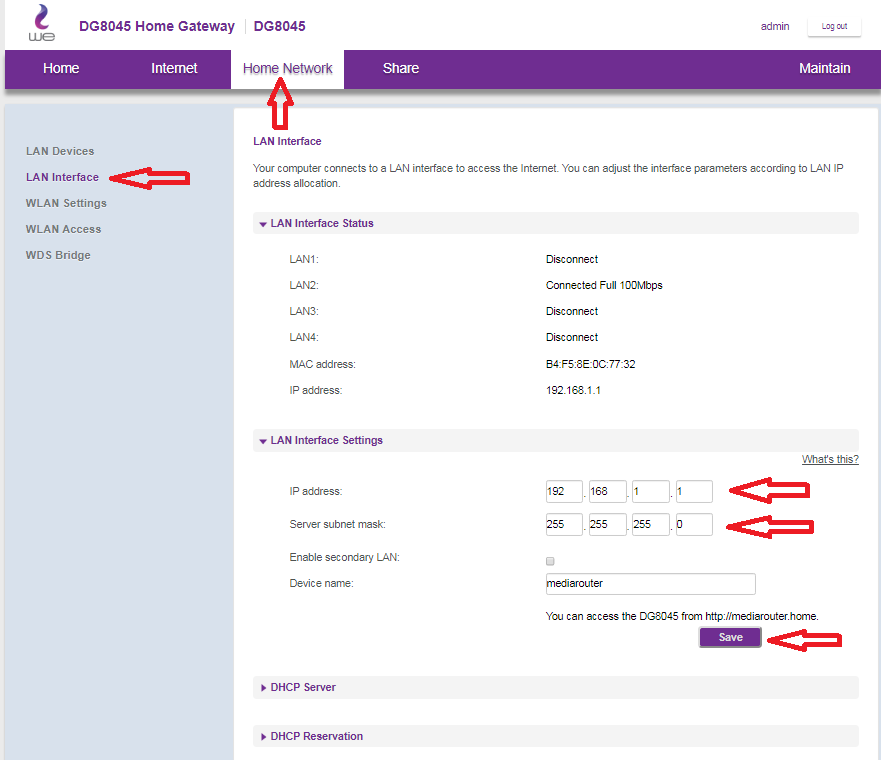The height and width of the screenshot is (760, 882).
Task: Click the DG8045 Home Gateway title
Action: tap(156, 26)
